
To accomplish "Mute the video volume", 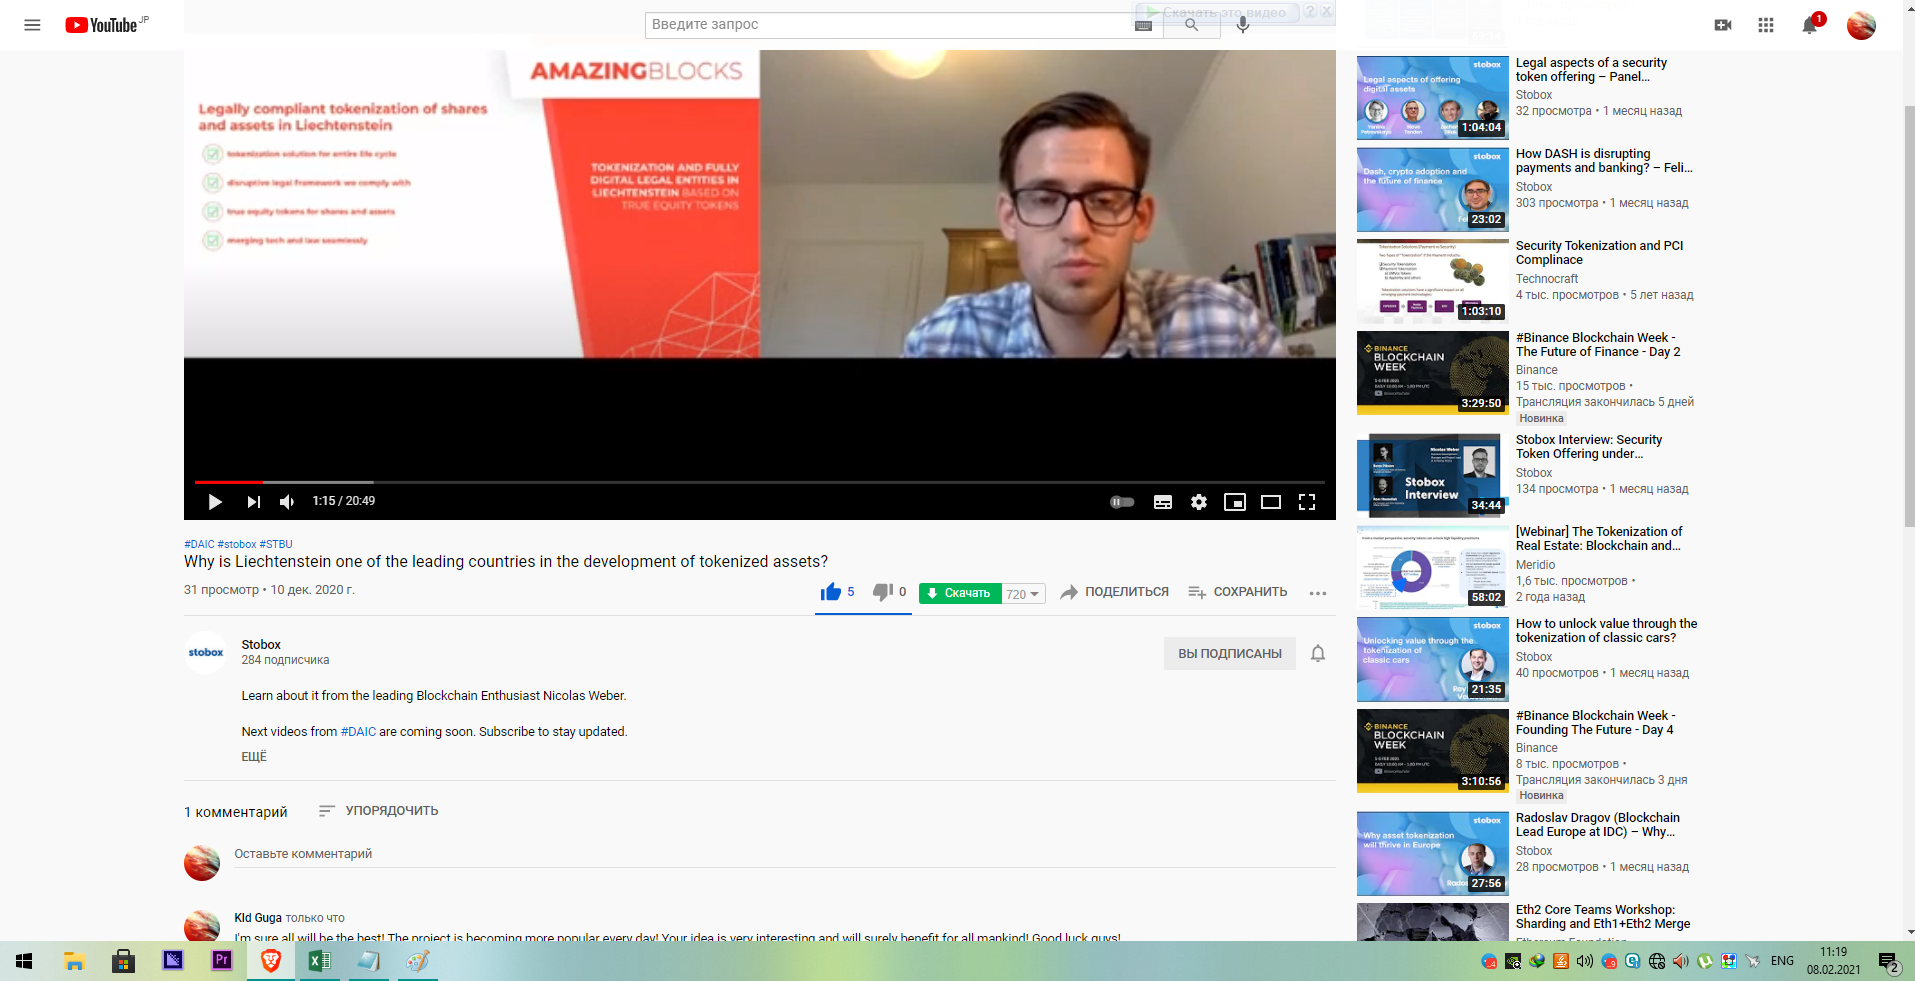I will (287, 502).
